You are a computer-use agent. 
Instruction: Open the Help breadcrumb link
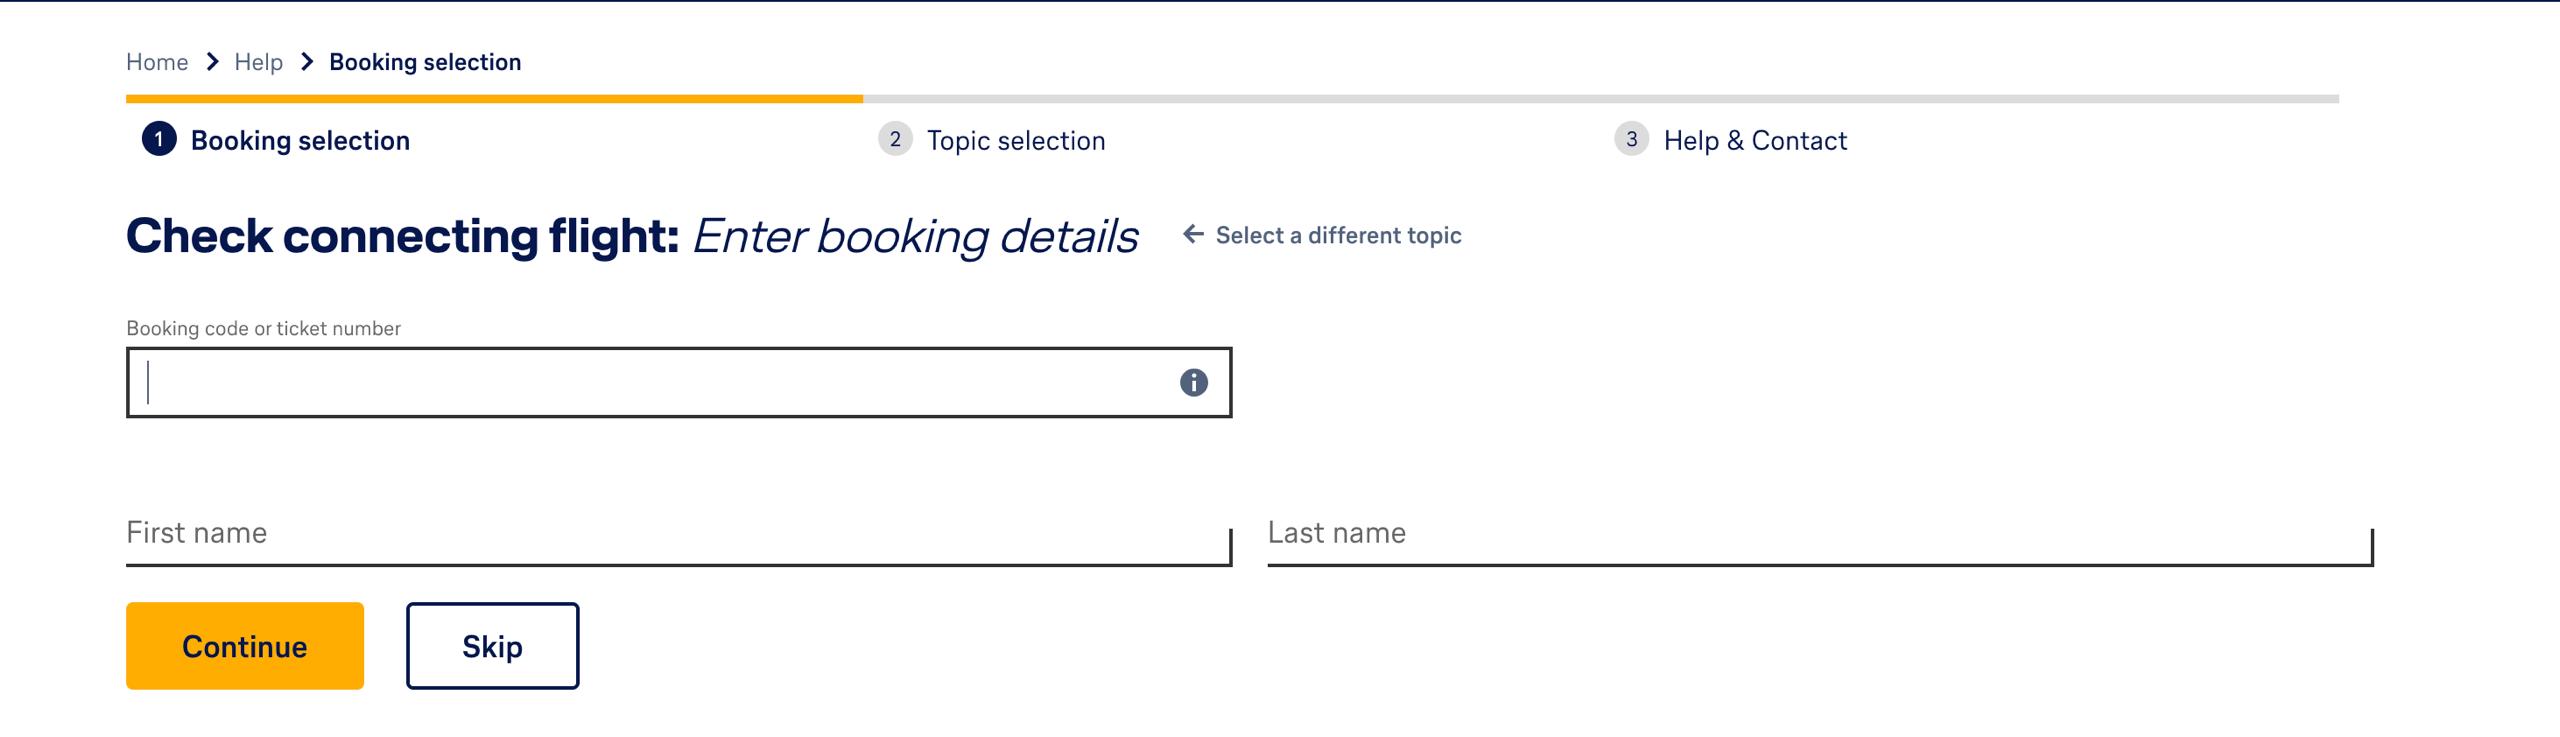click(x=258, y=62)
